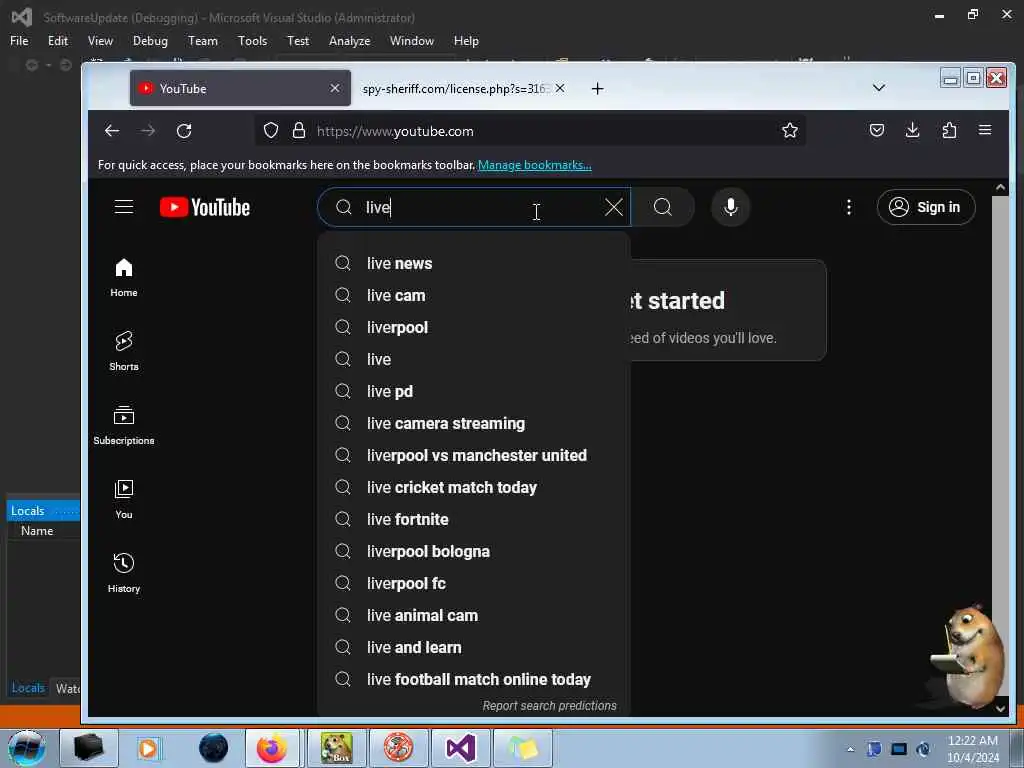Open Manage bookmarks link
Screen dimensions: 1024x768
point(534,165)
